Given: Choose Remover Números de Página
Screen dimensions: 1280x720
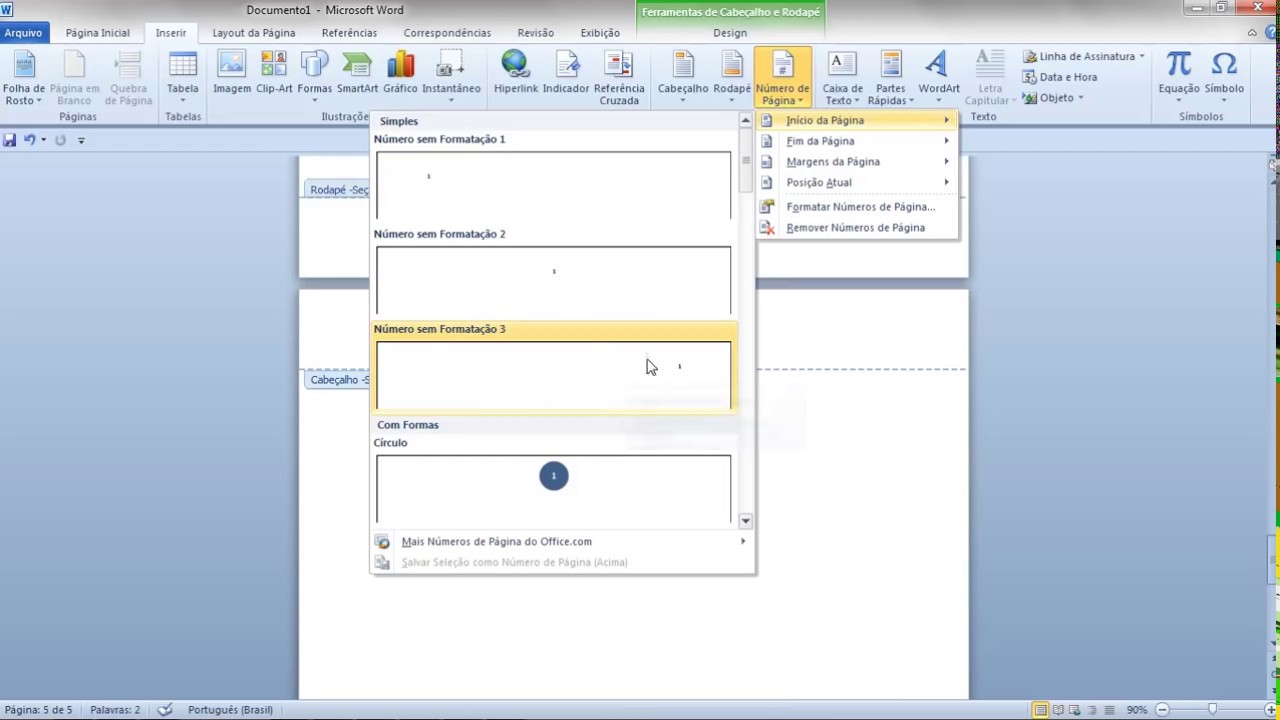Looking at the screenshot, I should (857, 228).
